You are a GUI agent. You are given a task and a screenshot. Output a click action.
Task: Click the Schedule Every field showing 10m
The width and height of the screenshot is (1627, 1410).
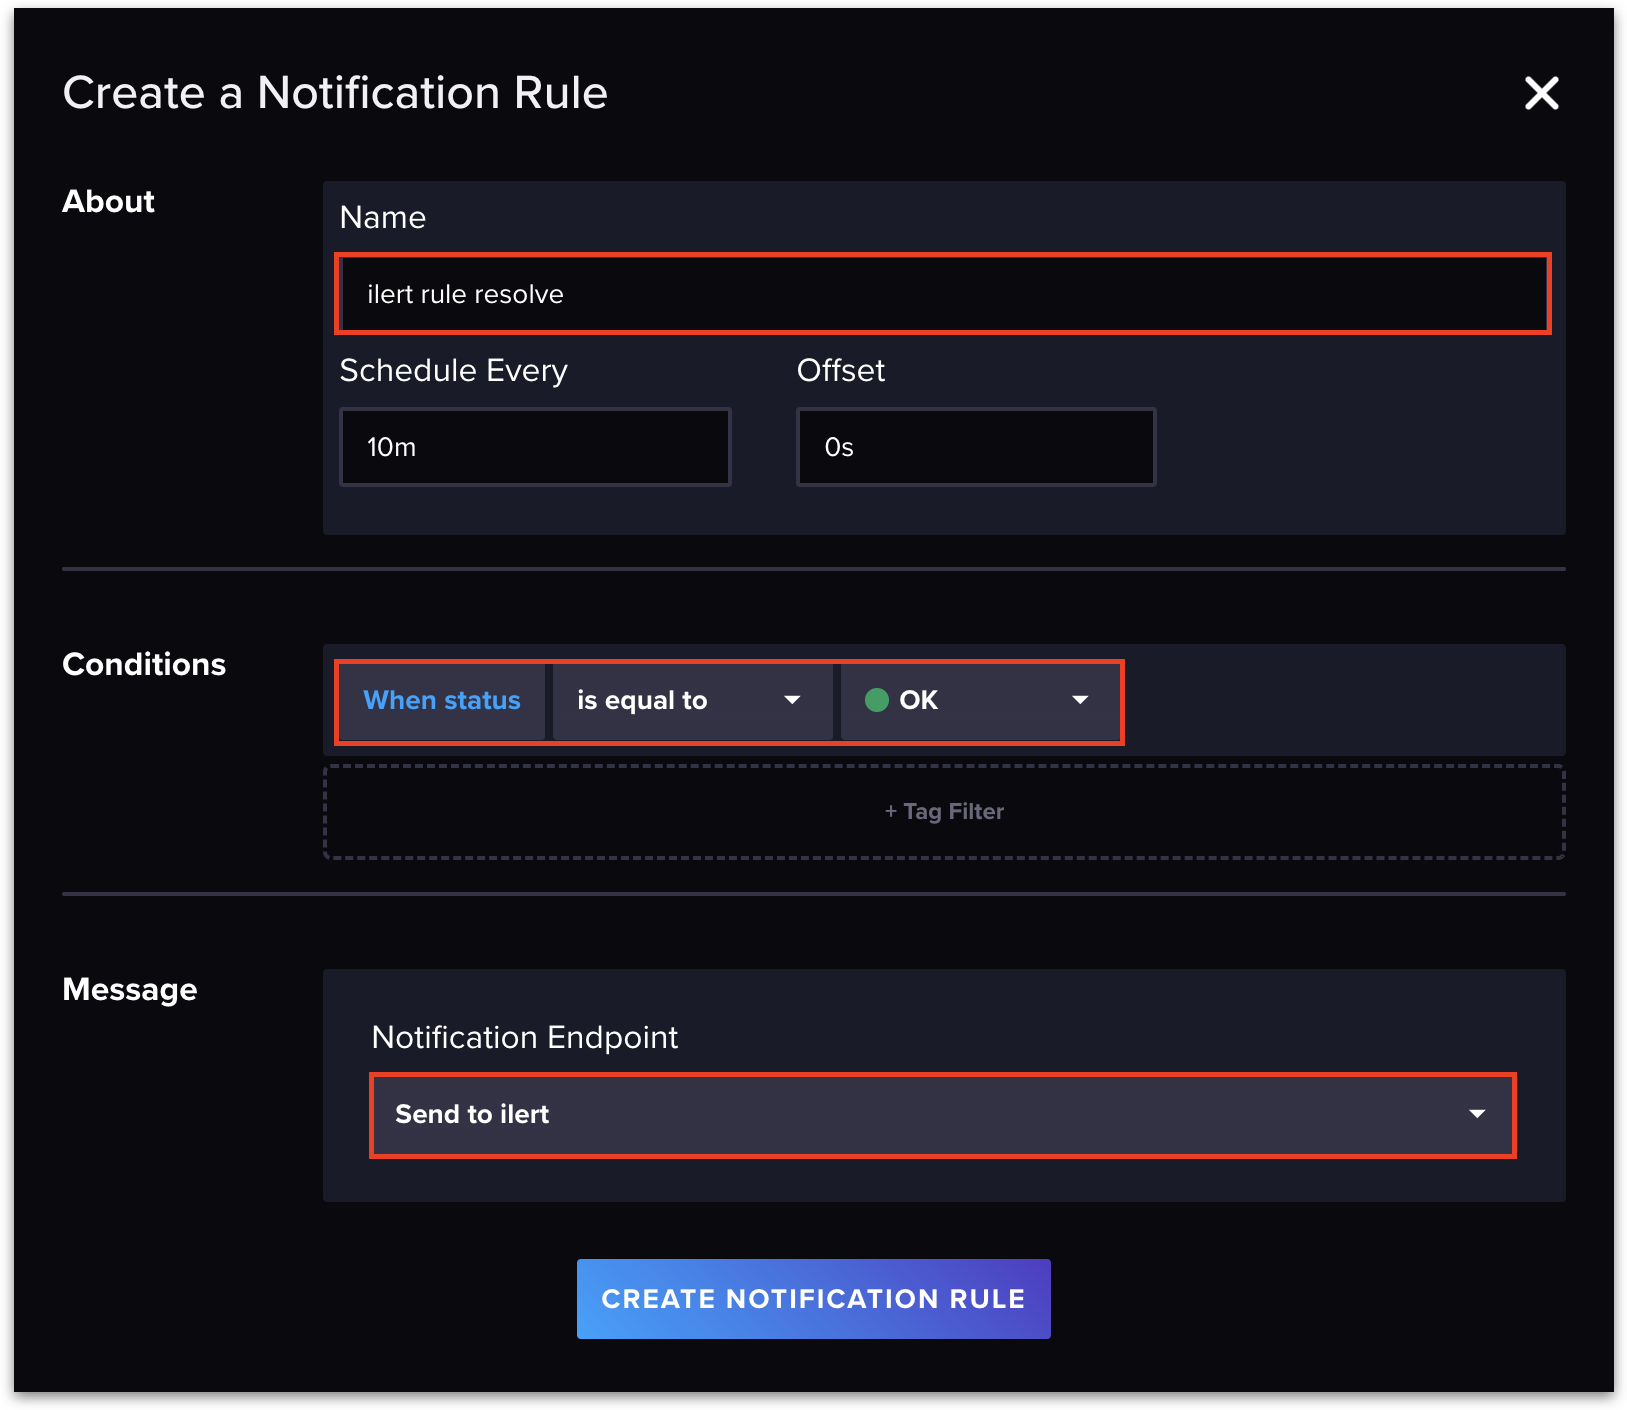pyautogui.click(x=535, y=447)
